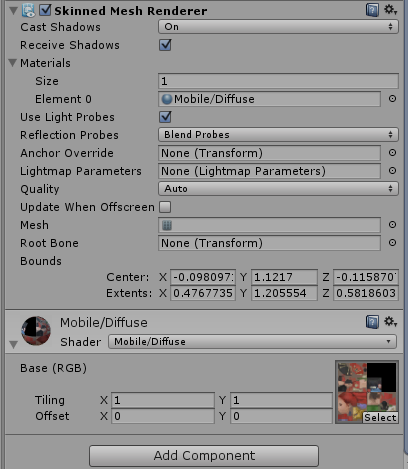Screen dimensions: 408x469
Task: Click Materials Size input field
Action: (x=278, y=81)
